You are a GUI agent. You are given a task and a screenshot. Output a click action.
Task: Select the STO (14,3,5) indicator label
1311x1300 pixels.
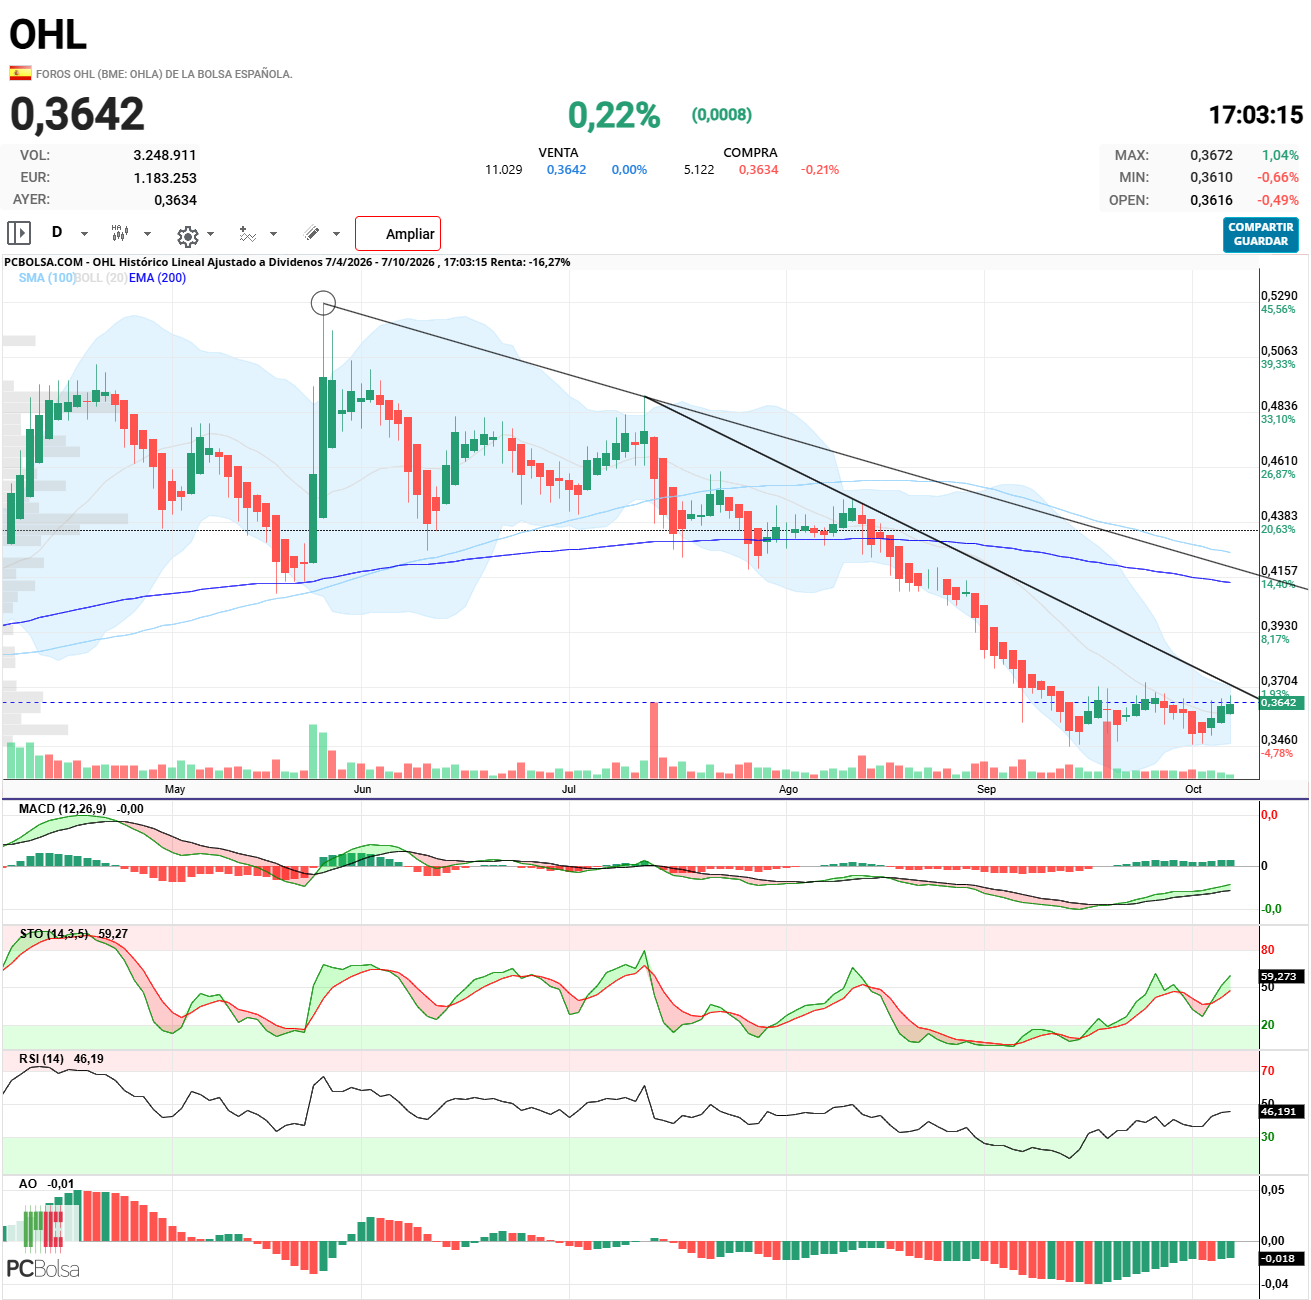click(54, 934)
